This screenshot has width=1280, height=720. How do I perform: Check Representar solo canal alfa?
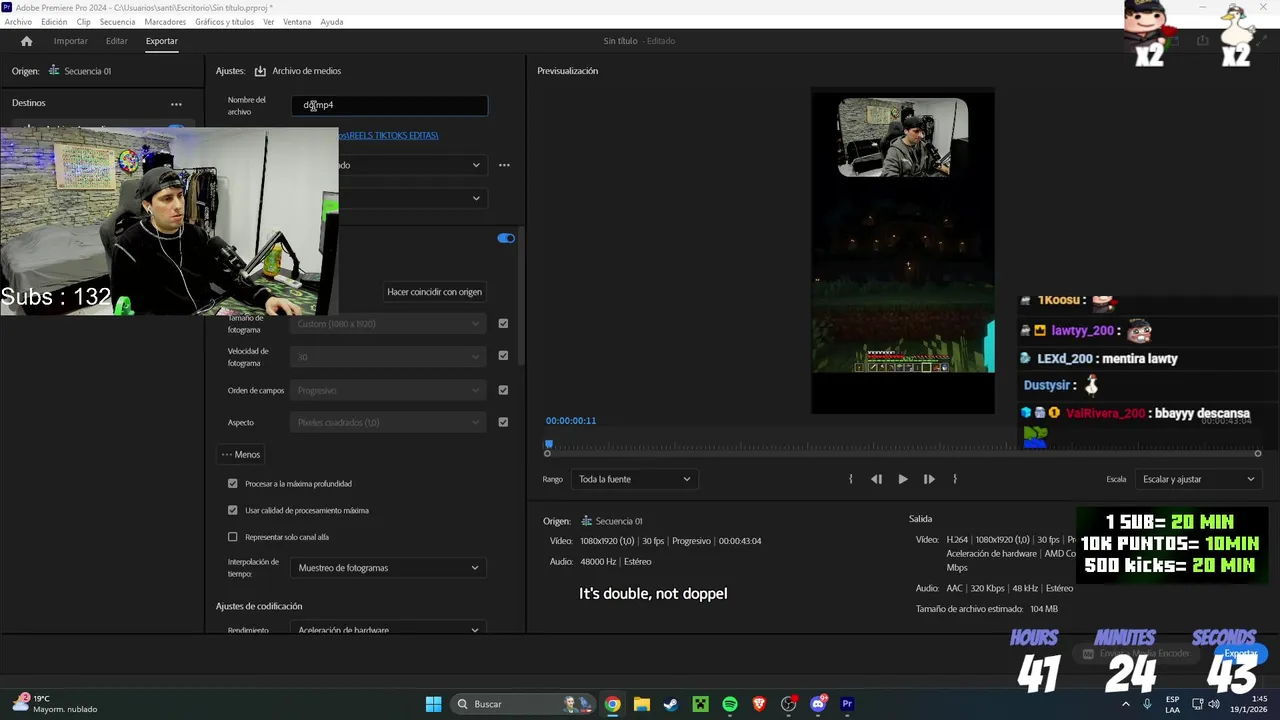233,537
